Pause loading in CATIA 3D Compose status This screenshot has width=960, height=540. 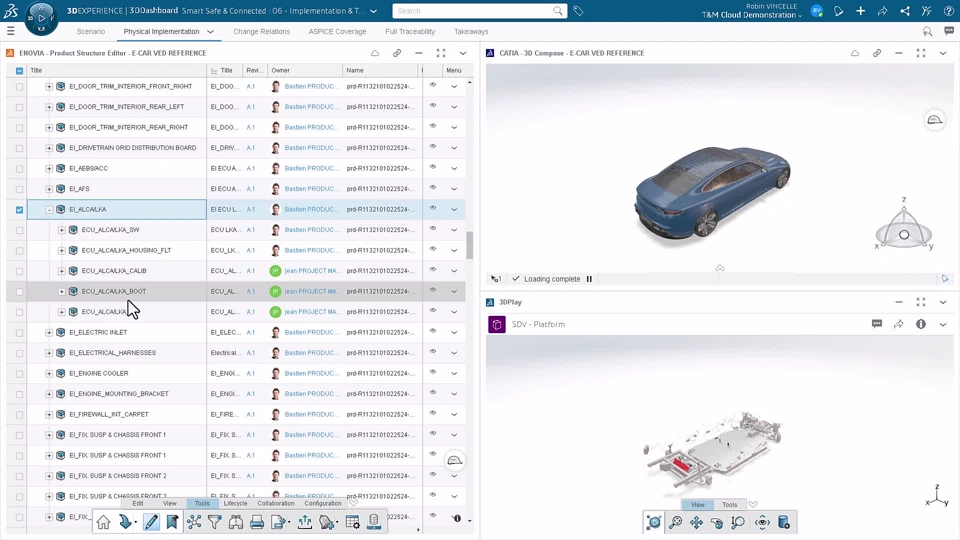[589, 279]
